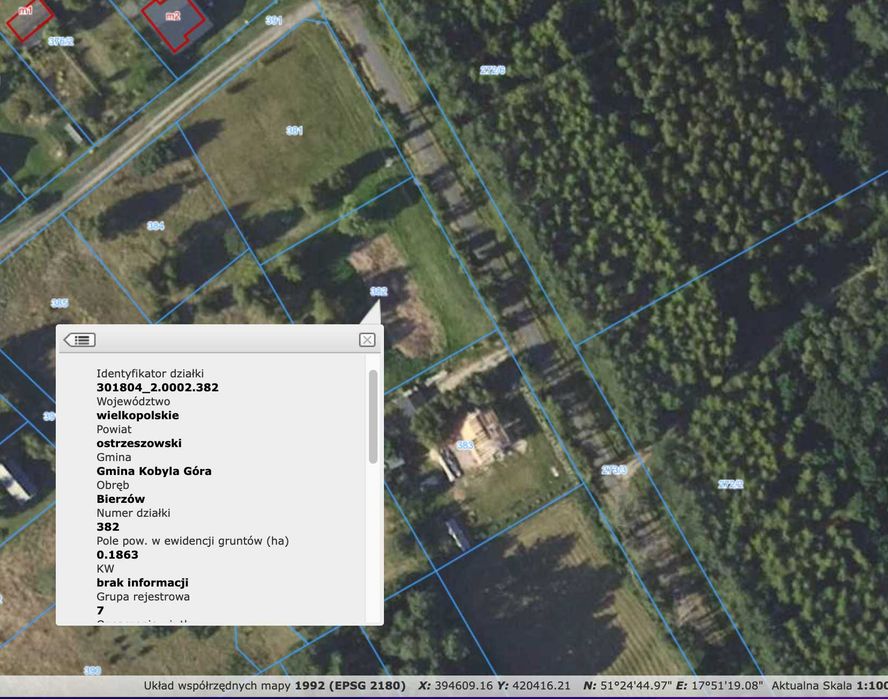This screenshot has height=699, width=888.
Task: Click road parcel label 391
Action: (274, 20)
